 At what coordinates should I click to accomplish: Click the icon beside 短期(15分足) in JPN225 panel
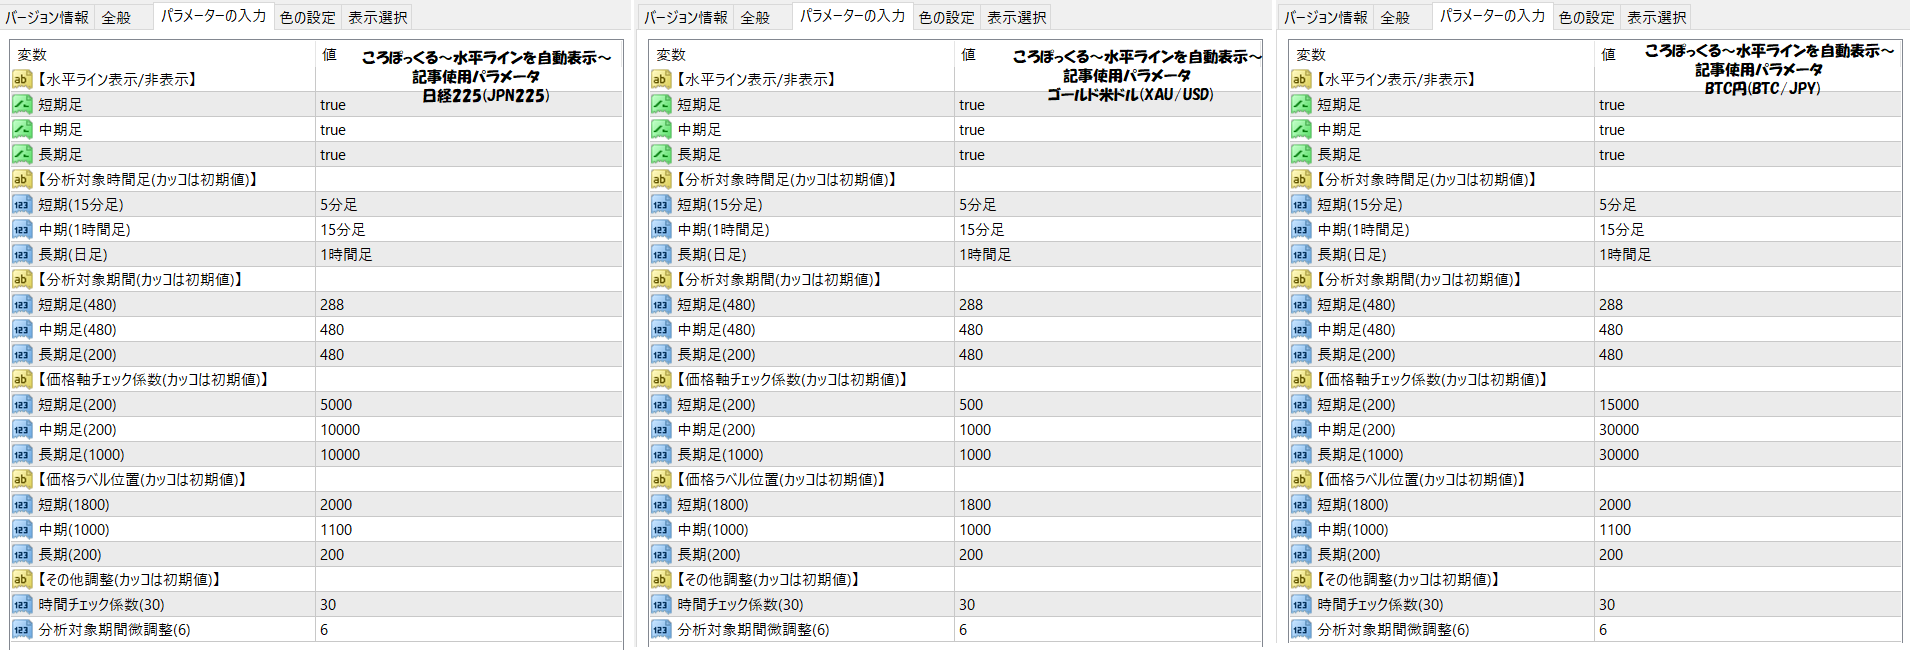coord(22,204)
